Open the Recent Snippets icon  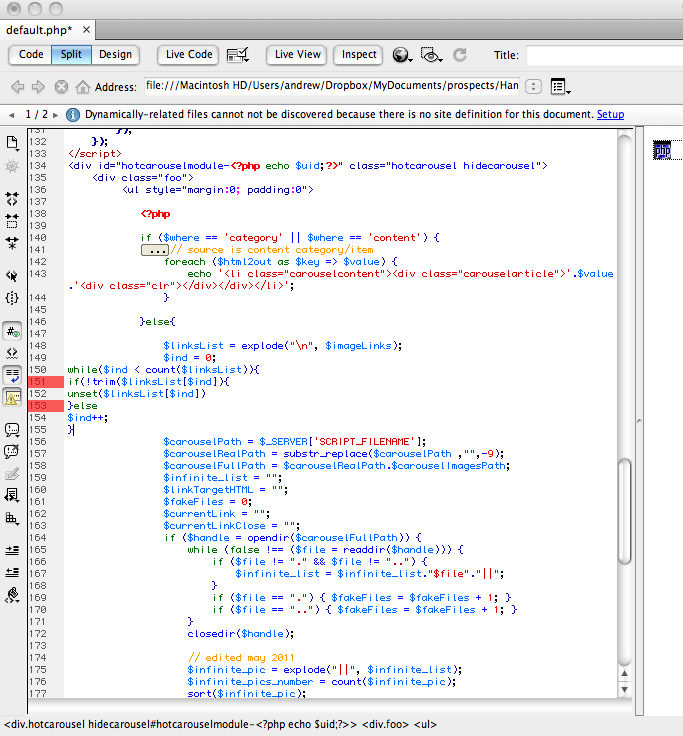point(12,496)
